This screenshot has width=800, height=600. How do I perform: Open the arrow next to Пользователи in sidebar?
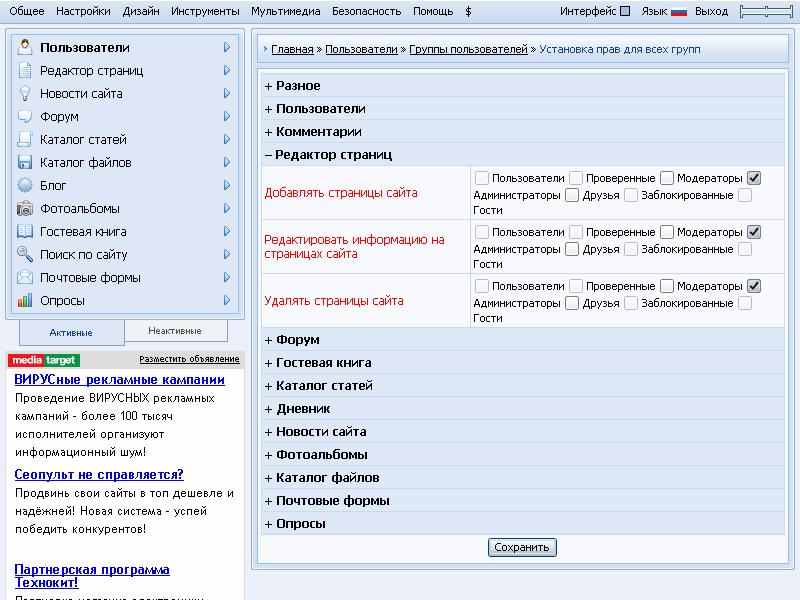coord(227,47)
